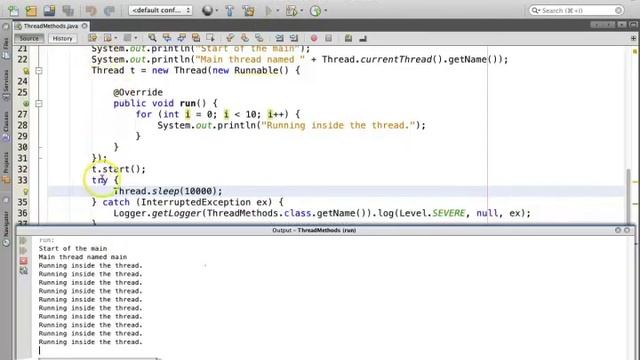640x360 pixels.
Task: Click the 't.start();' code line
Action: [x=118, y=169]
